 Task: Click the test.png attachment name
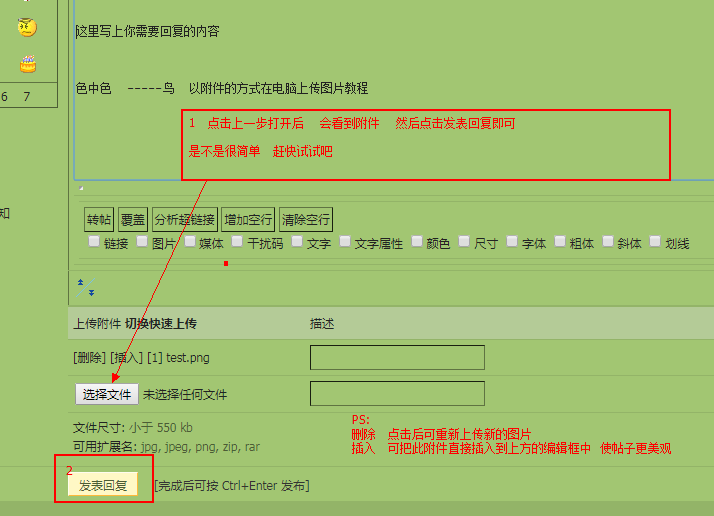[x=188, y=358]
